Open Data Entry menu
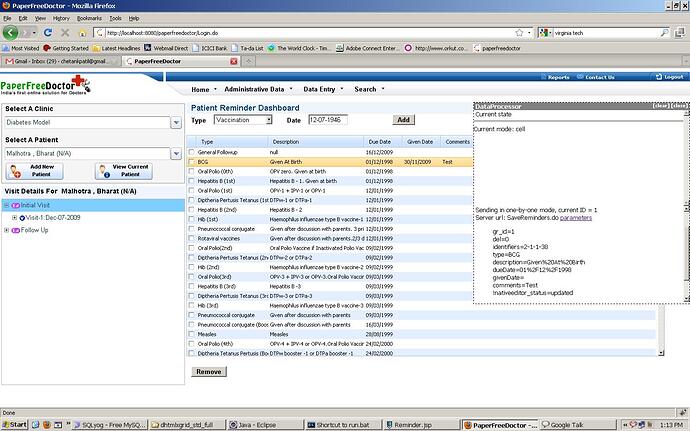Image resolution: width=690 pixels, height=431 pixels. pyautogui.click(x=323, y=89)
